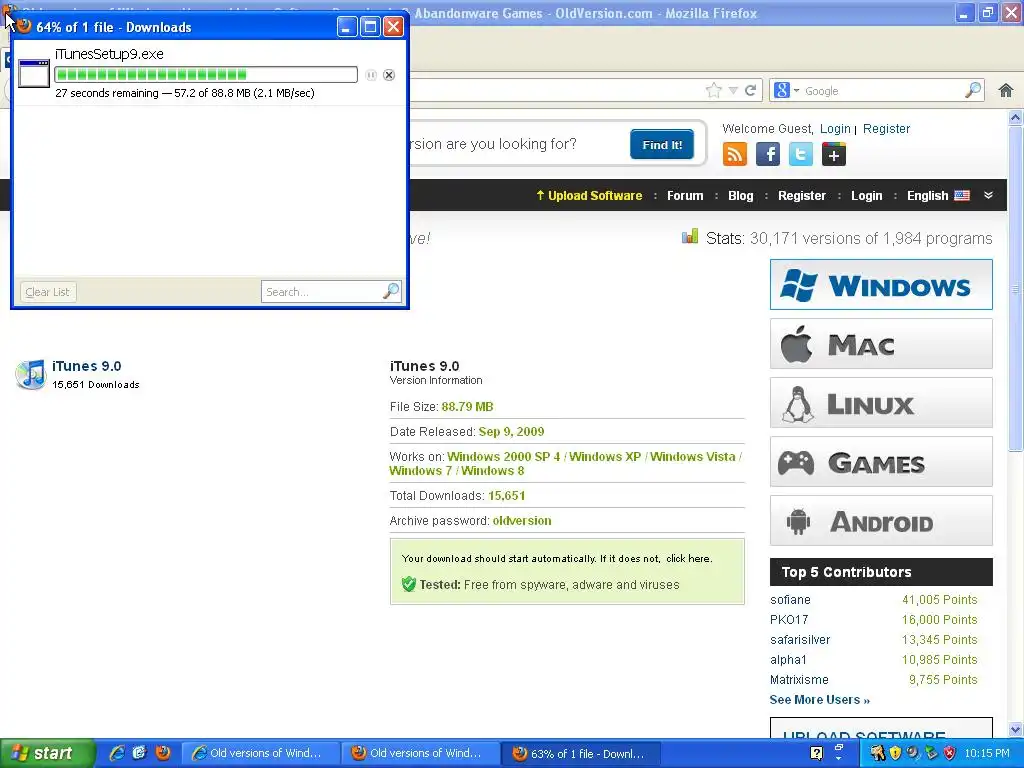Browse the Windows category button
The image size is (1024, 768).
[881, 285]
